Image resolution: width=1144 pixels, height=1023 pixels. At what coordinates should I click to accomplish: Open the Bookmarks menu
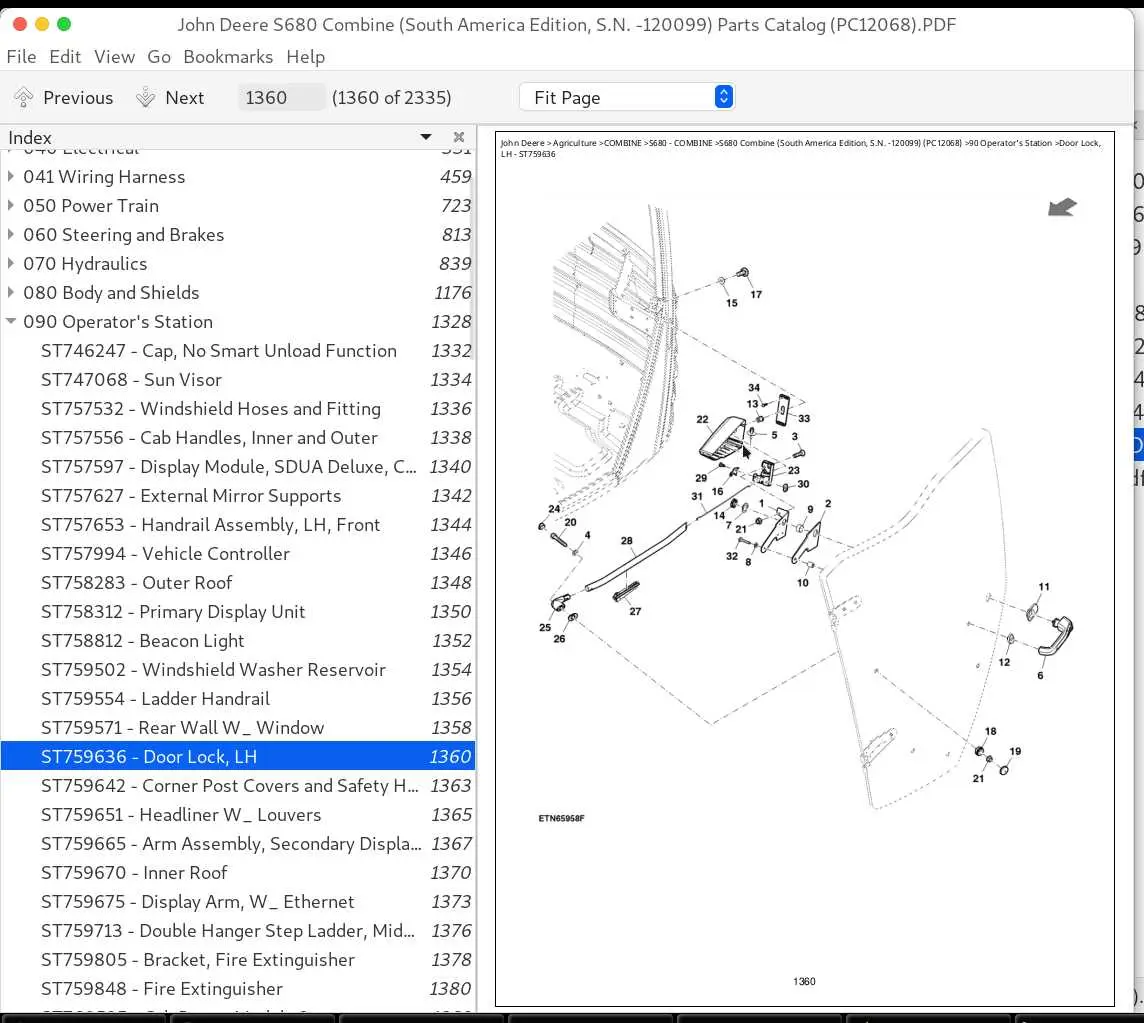tap(228, 57)
